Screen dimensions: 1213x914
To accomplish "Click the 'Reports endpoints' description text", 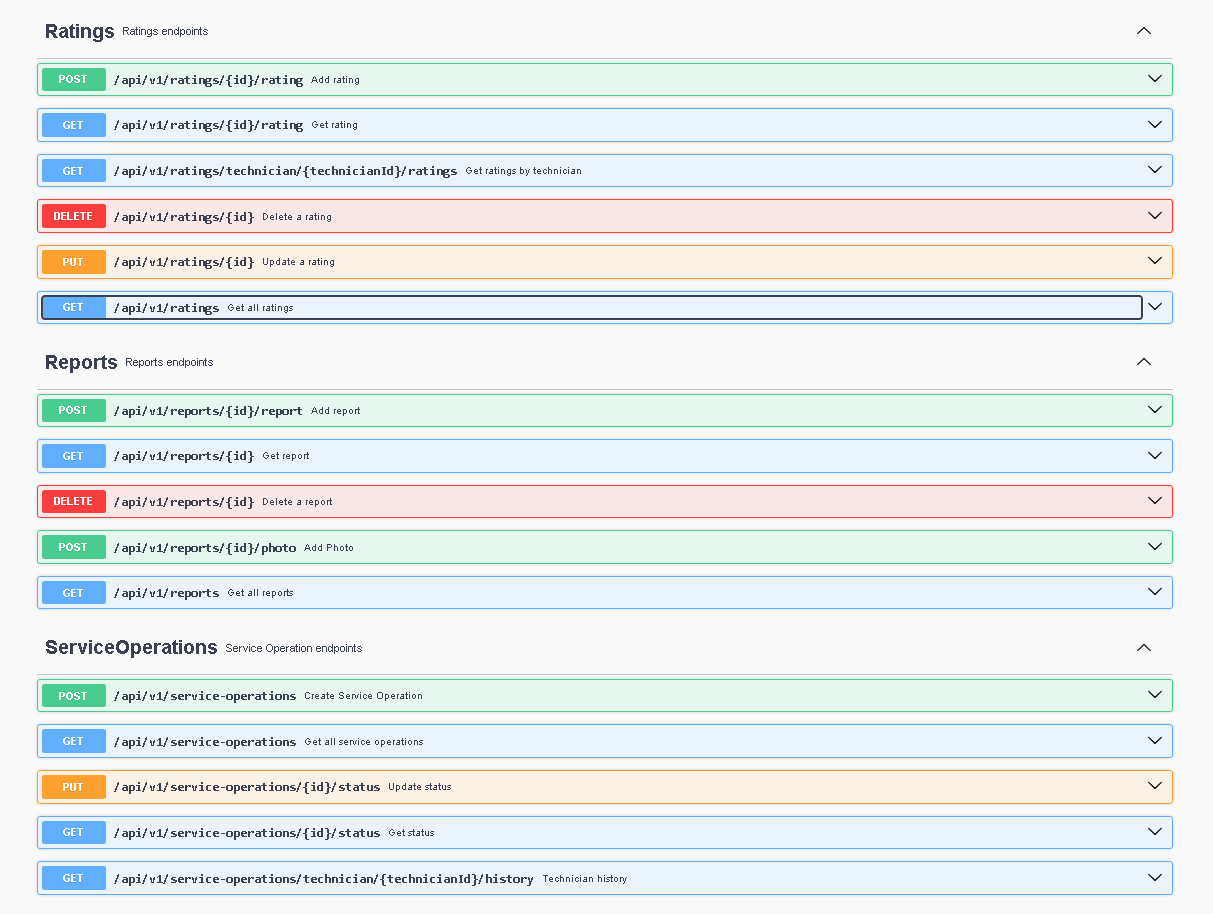I will coord(169,362).
